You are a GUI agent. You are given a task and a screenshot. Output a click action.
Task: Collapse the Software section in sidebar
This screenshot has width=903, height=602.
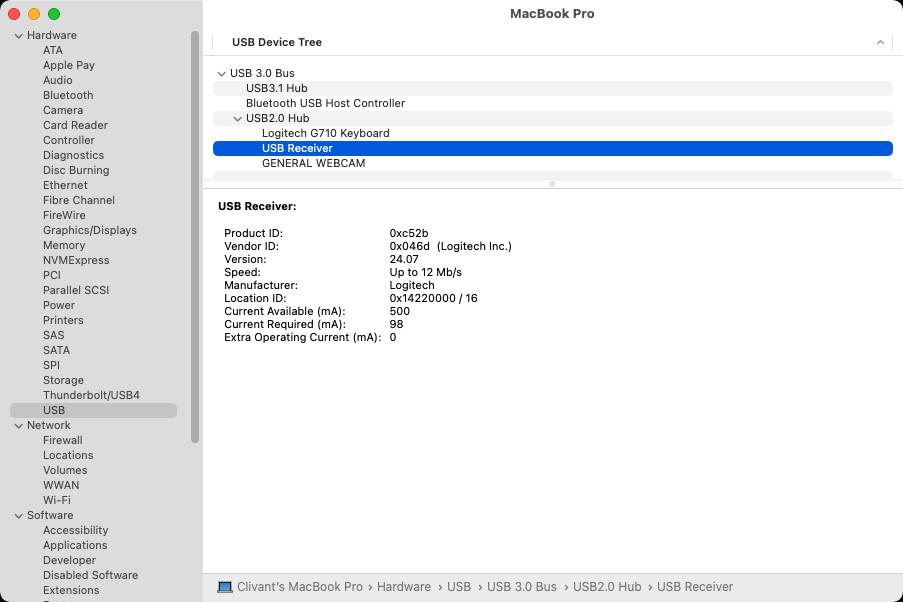[x=18, y=516]
